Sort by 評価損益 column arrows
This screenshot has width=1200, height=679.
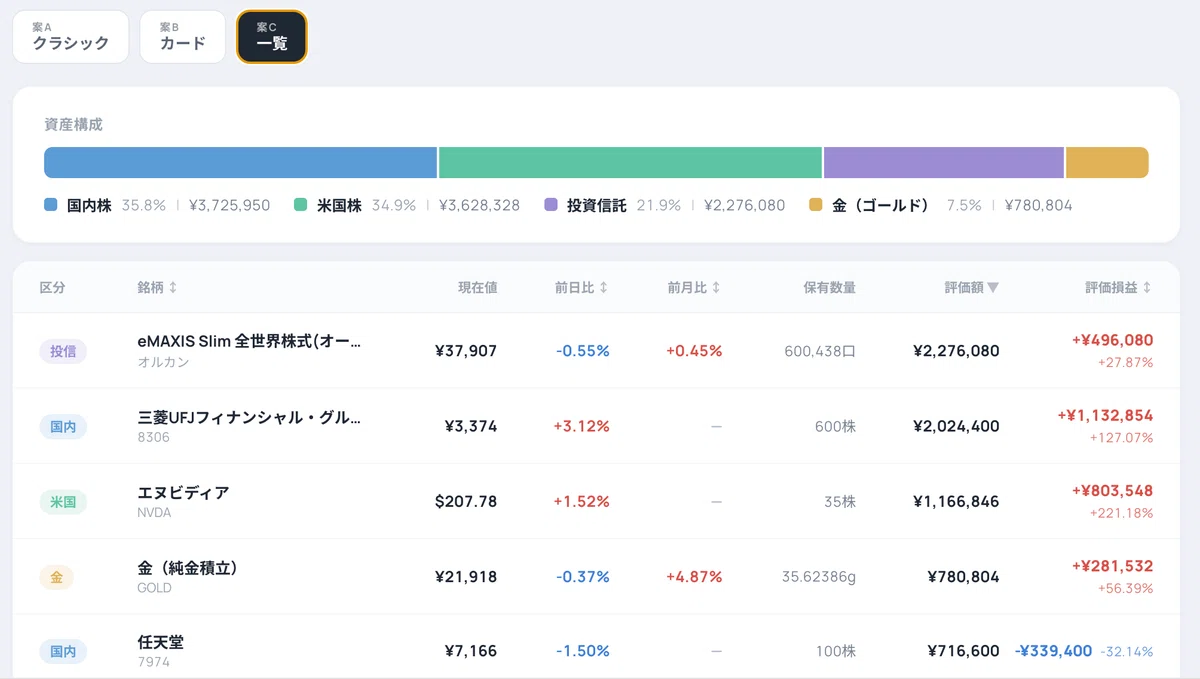point(1147,288)
